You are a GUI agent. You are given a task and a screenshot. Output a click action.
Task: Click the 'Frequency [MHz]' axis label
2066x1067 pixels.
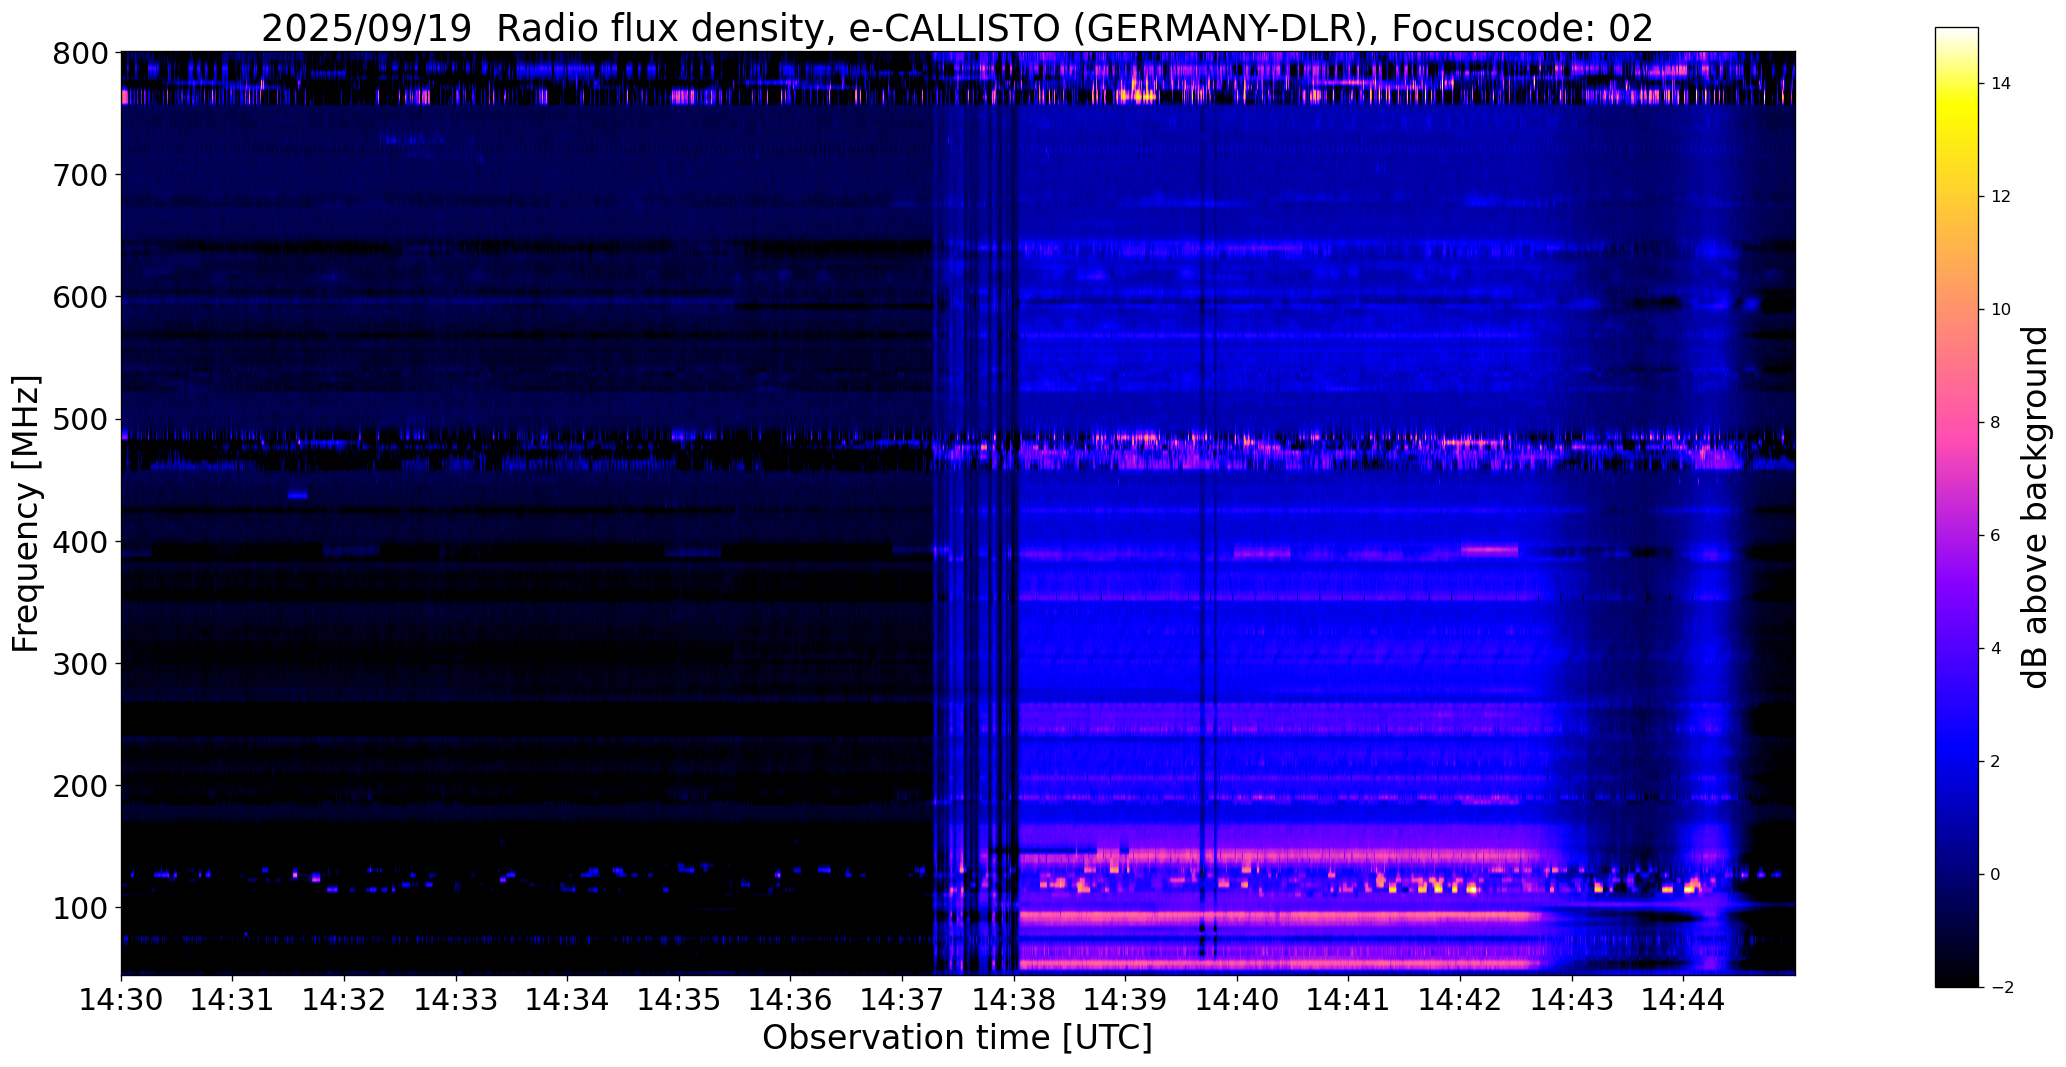point(26,513)
